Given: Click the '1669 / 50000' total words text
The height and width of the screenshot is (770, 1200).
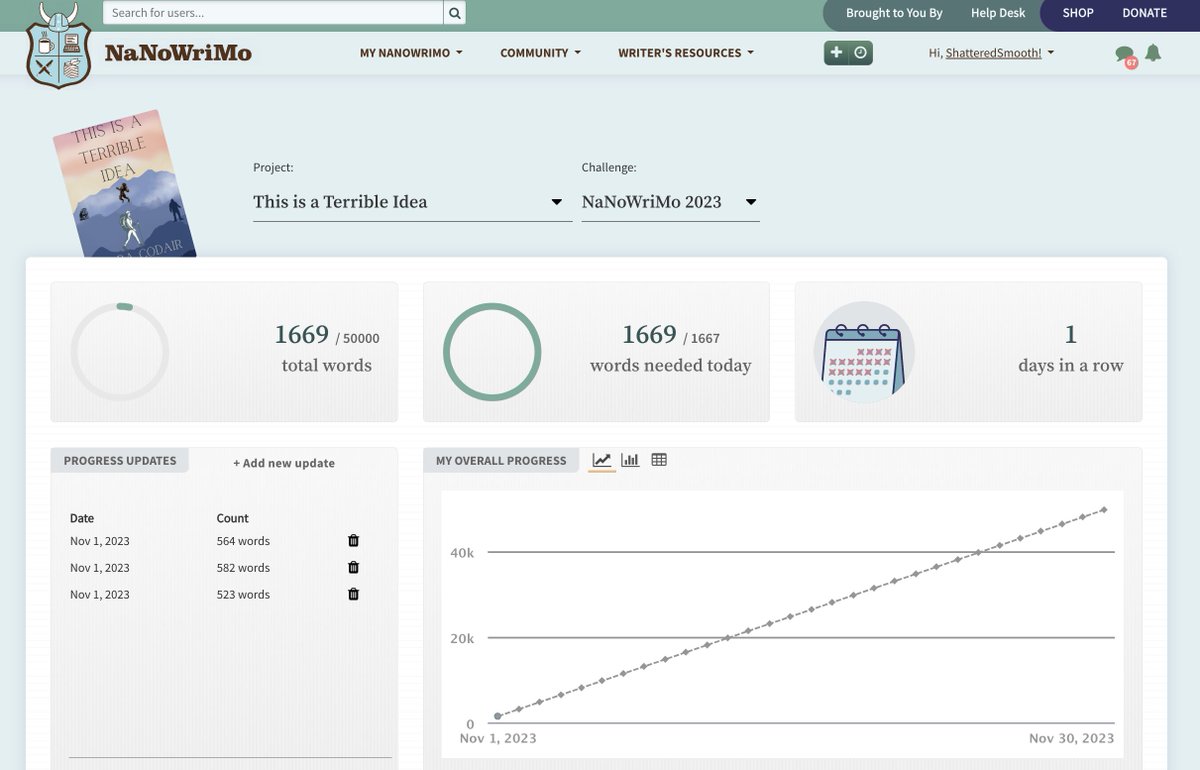Looking at the screenshot, I should point(327,335).
